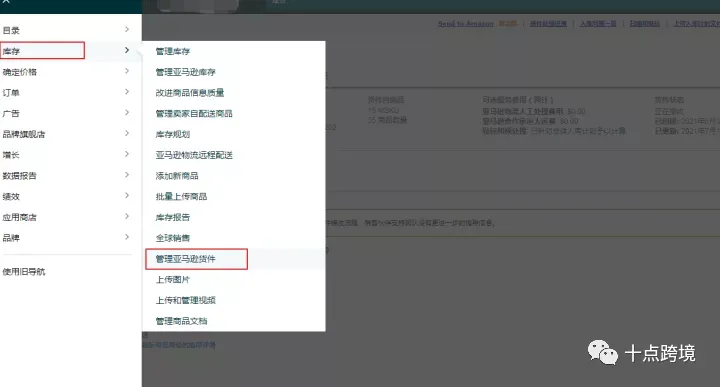The height and width of the screenshot is (387, 720).
Task: Expand the chevron next to 订单
Action: point(127,92)
